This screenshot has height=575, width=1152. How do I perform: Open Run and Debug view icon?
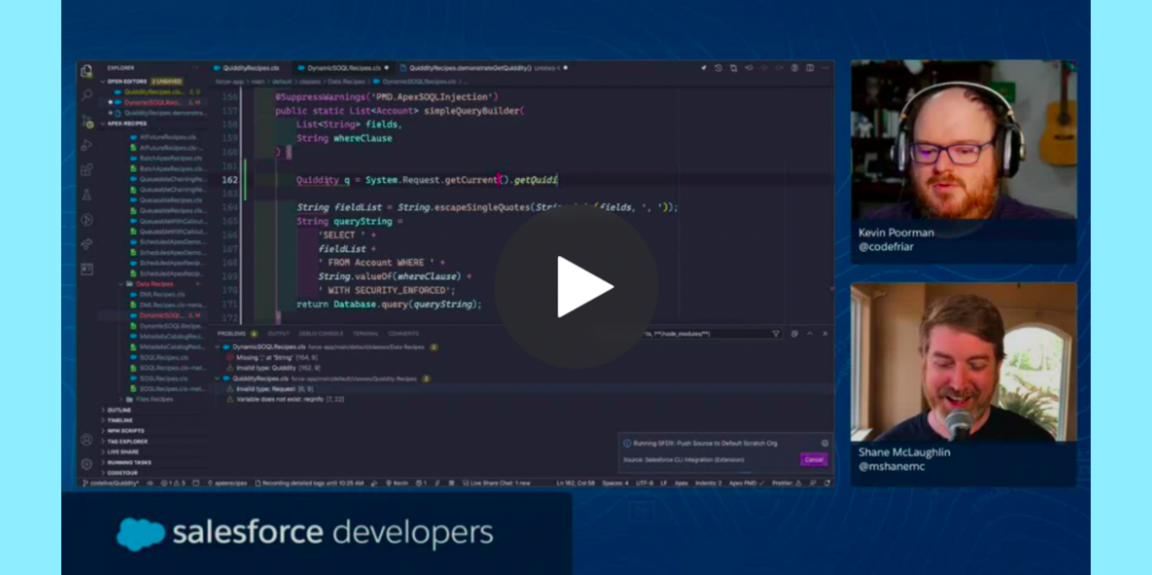pos(87,145)
